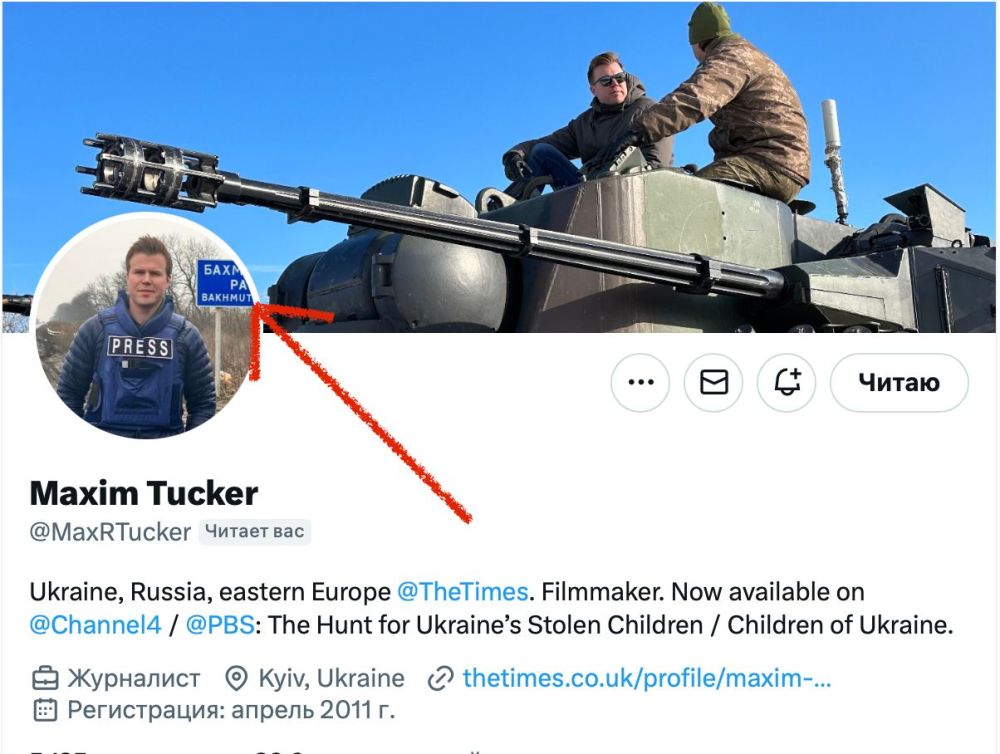Open the tank header banner image
This screenshot has height=754, width=1000.
pyautogui.click(x=600, y=150)
